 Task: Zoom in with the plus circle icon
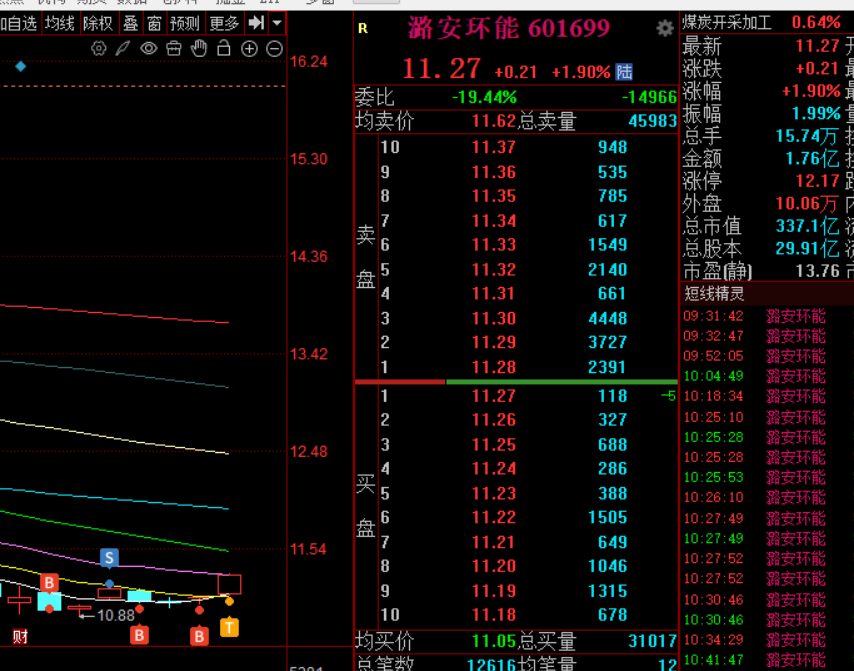tap(249, 48)
